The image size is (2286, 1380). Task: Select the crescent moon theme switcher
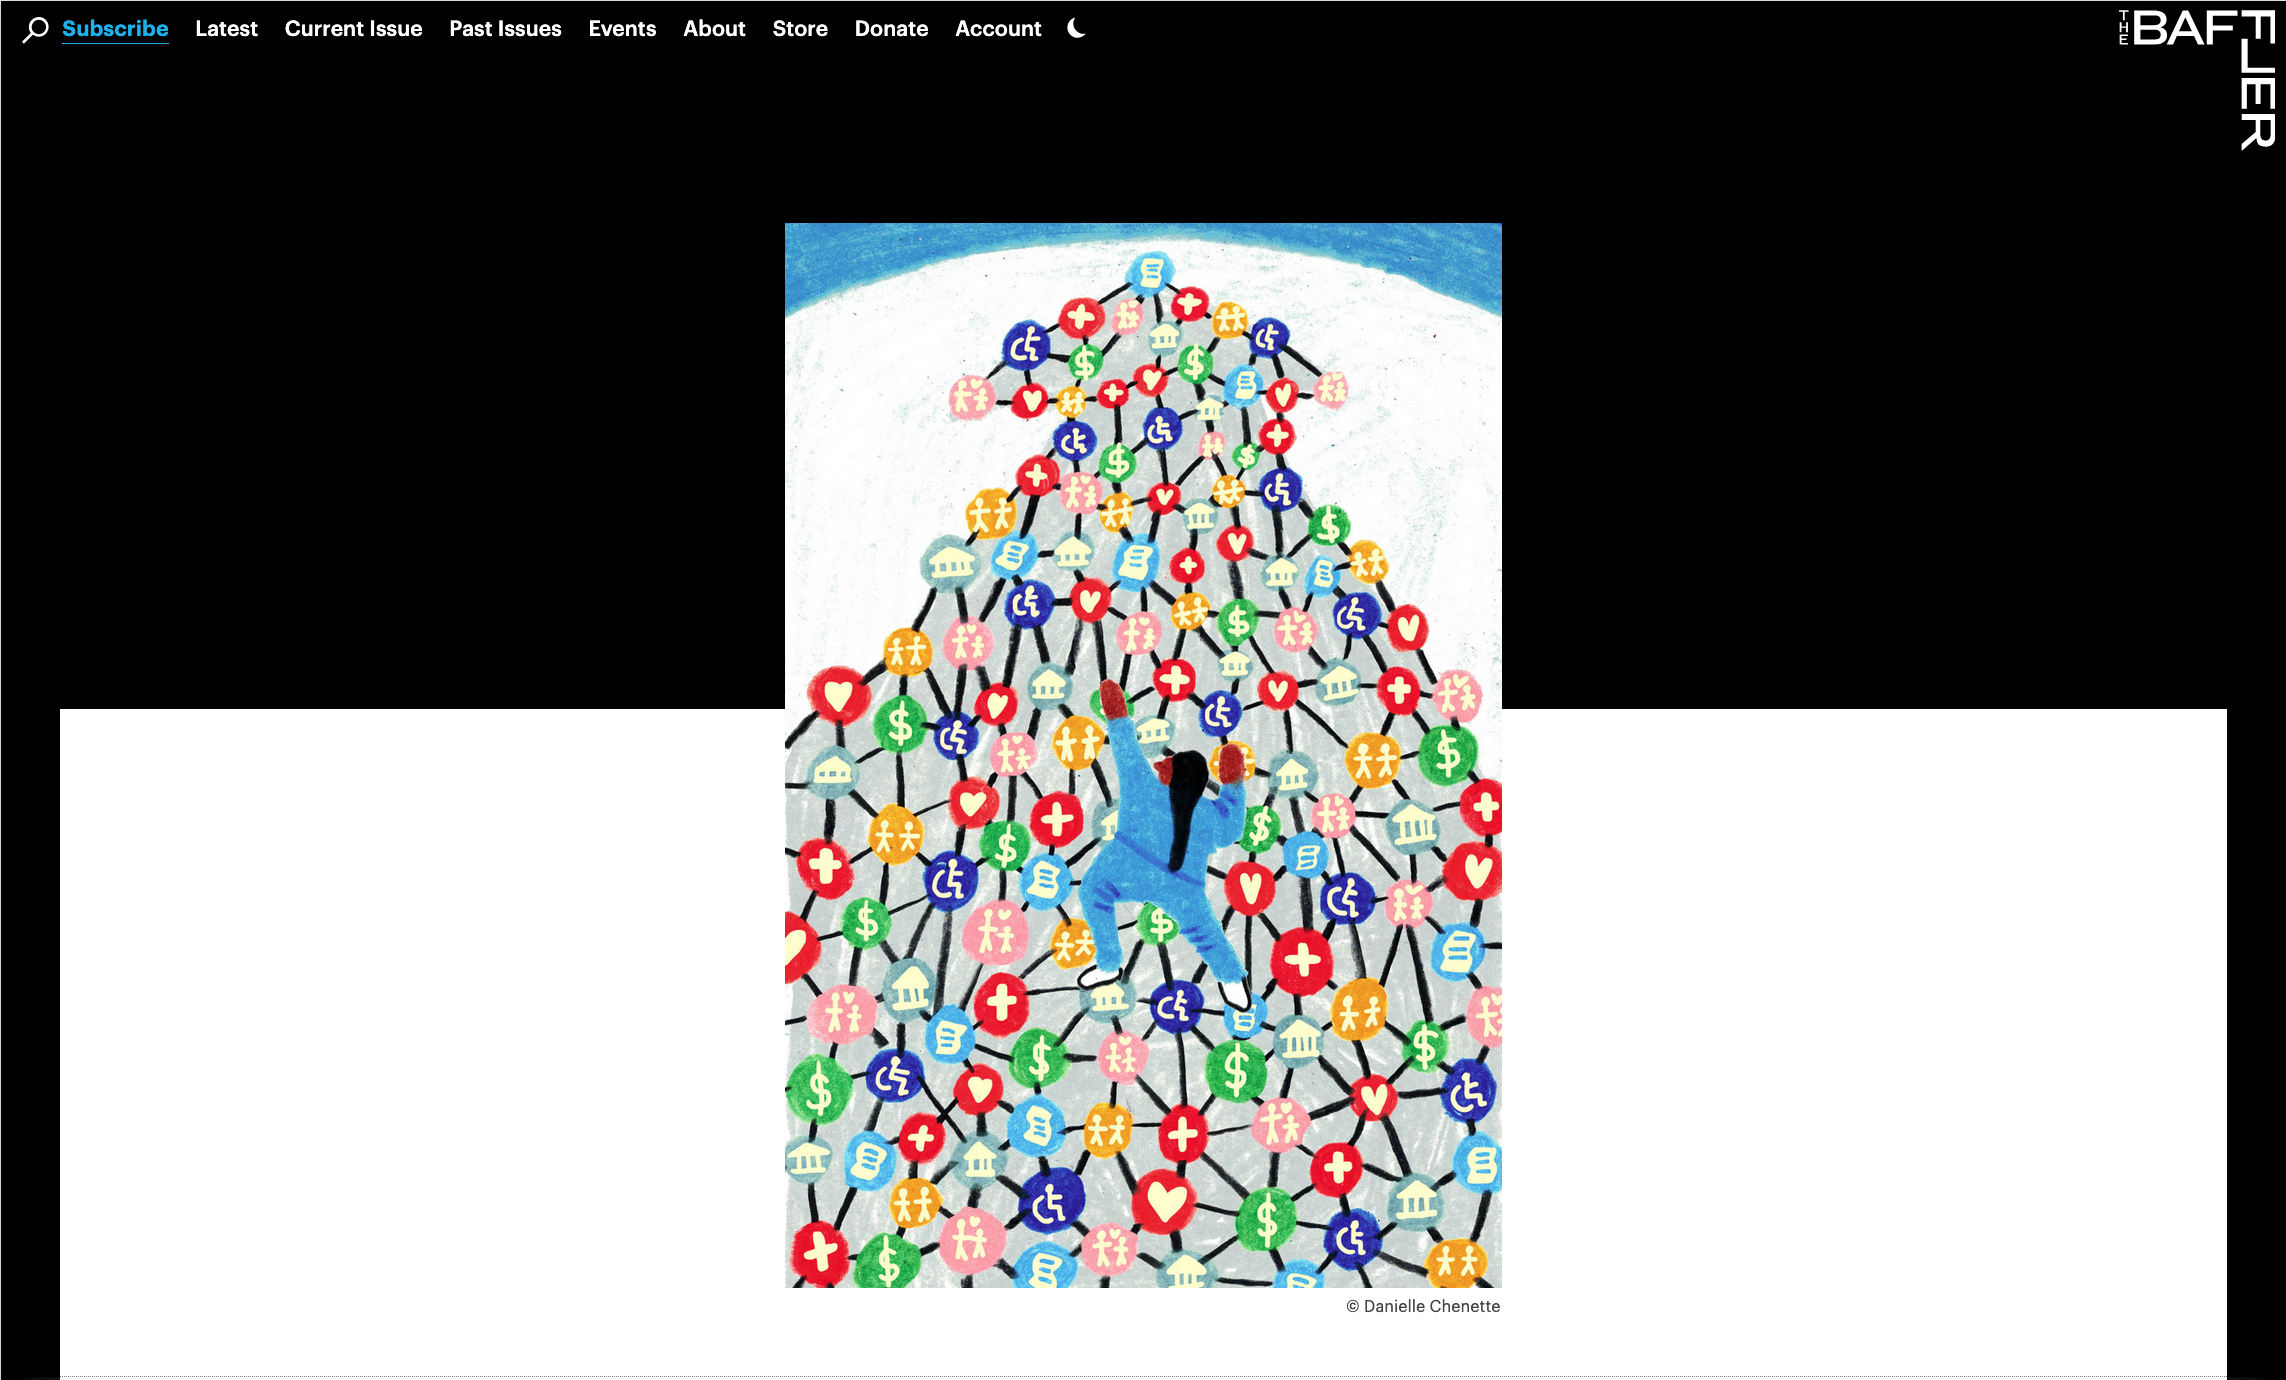[1074, 29]
